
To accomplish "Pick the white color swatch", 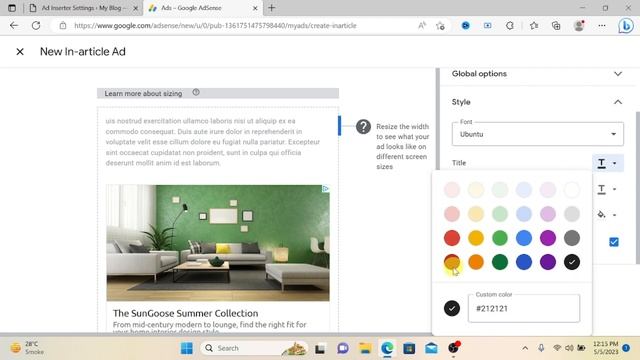I will click(572, 190).
